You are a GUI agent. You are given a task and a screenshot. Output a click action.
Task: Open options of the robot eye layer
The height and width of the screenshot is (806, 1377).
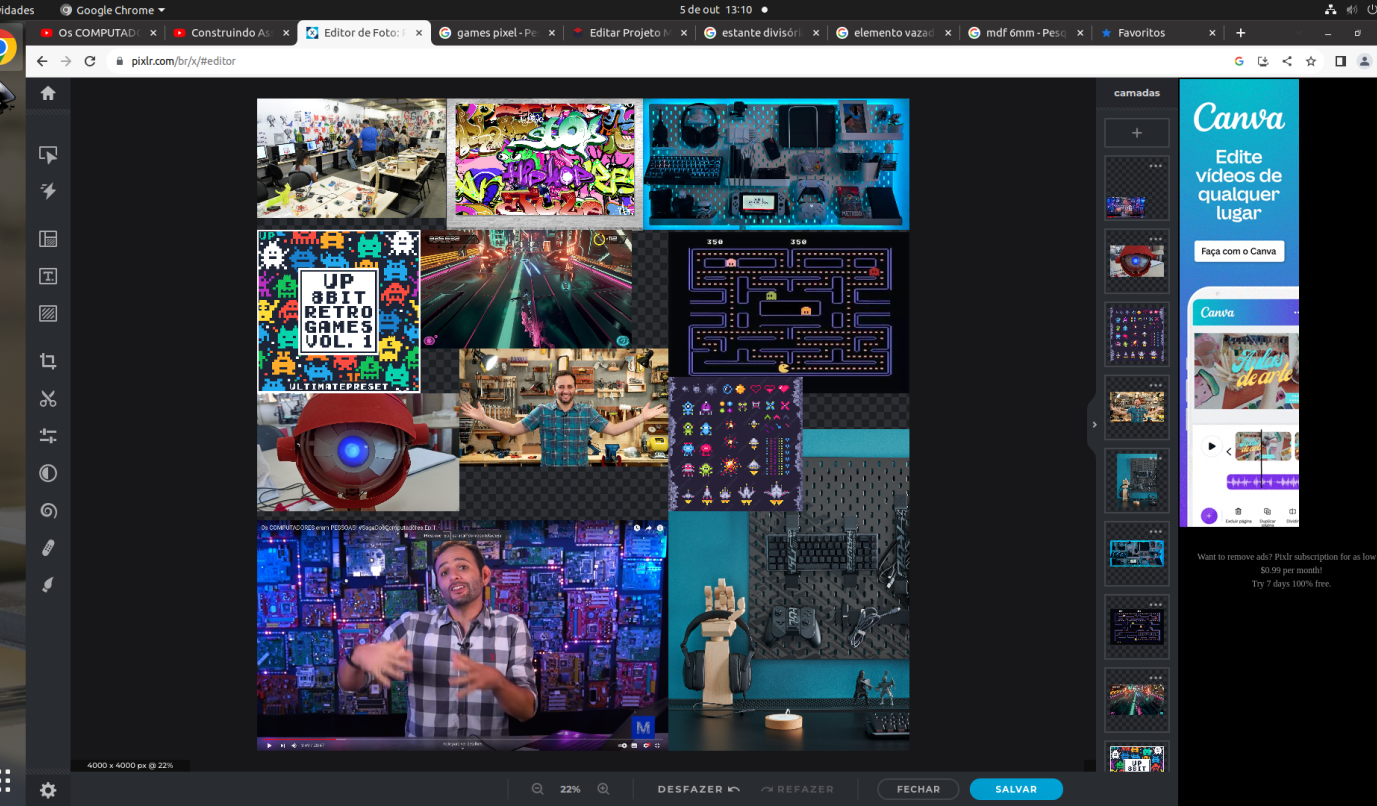tap(1155, 238)
